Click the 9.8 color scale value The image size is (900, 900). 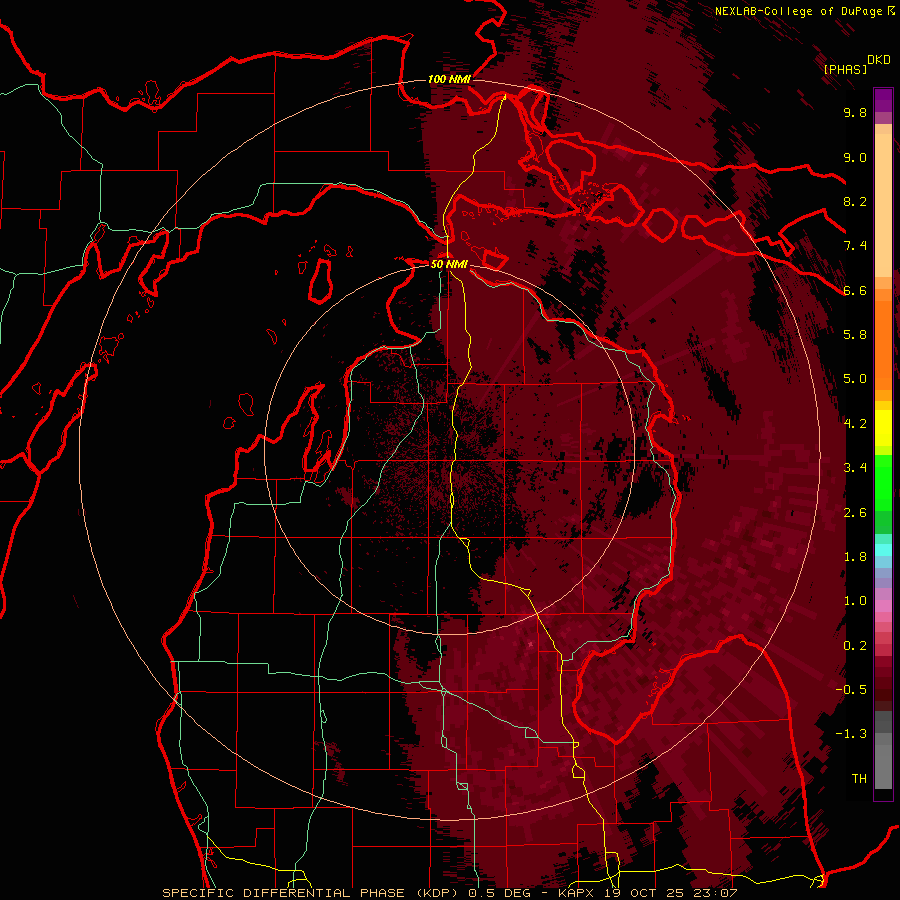click(x=855, y=112)
